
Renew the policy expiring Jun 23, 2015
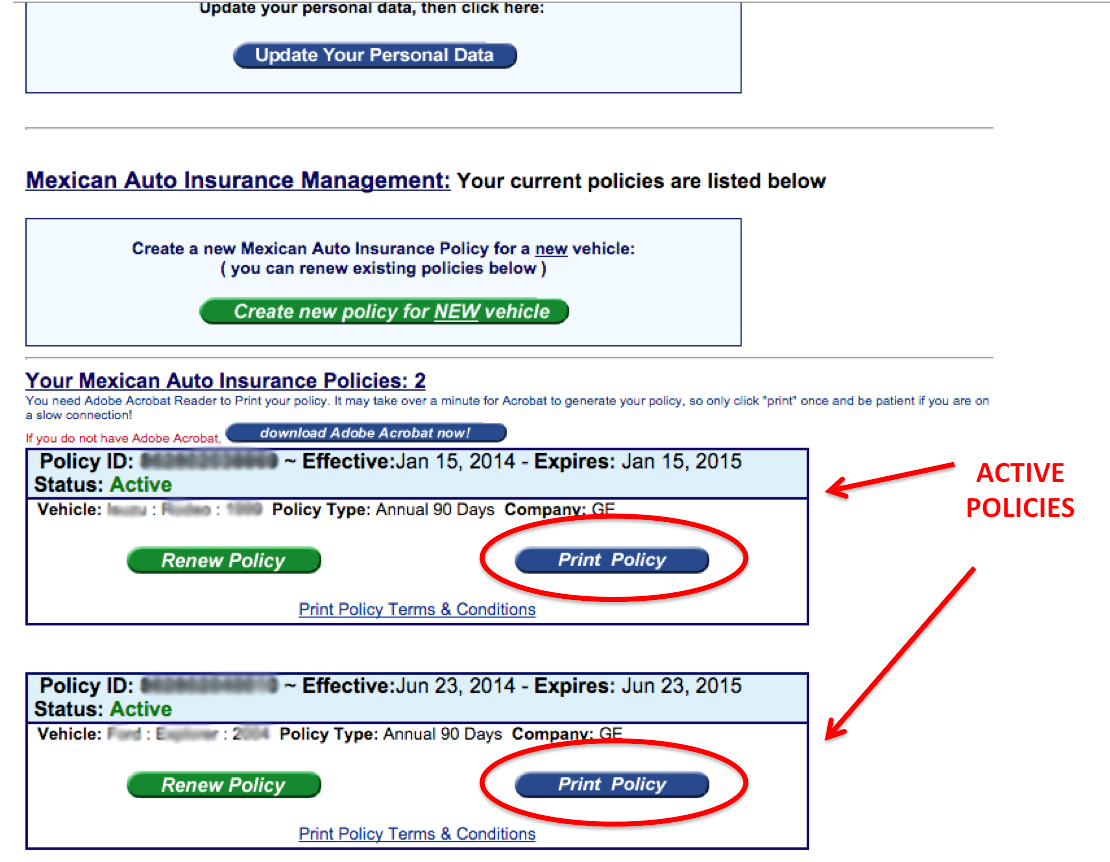click(223, 786)
